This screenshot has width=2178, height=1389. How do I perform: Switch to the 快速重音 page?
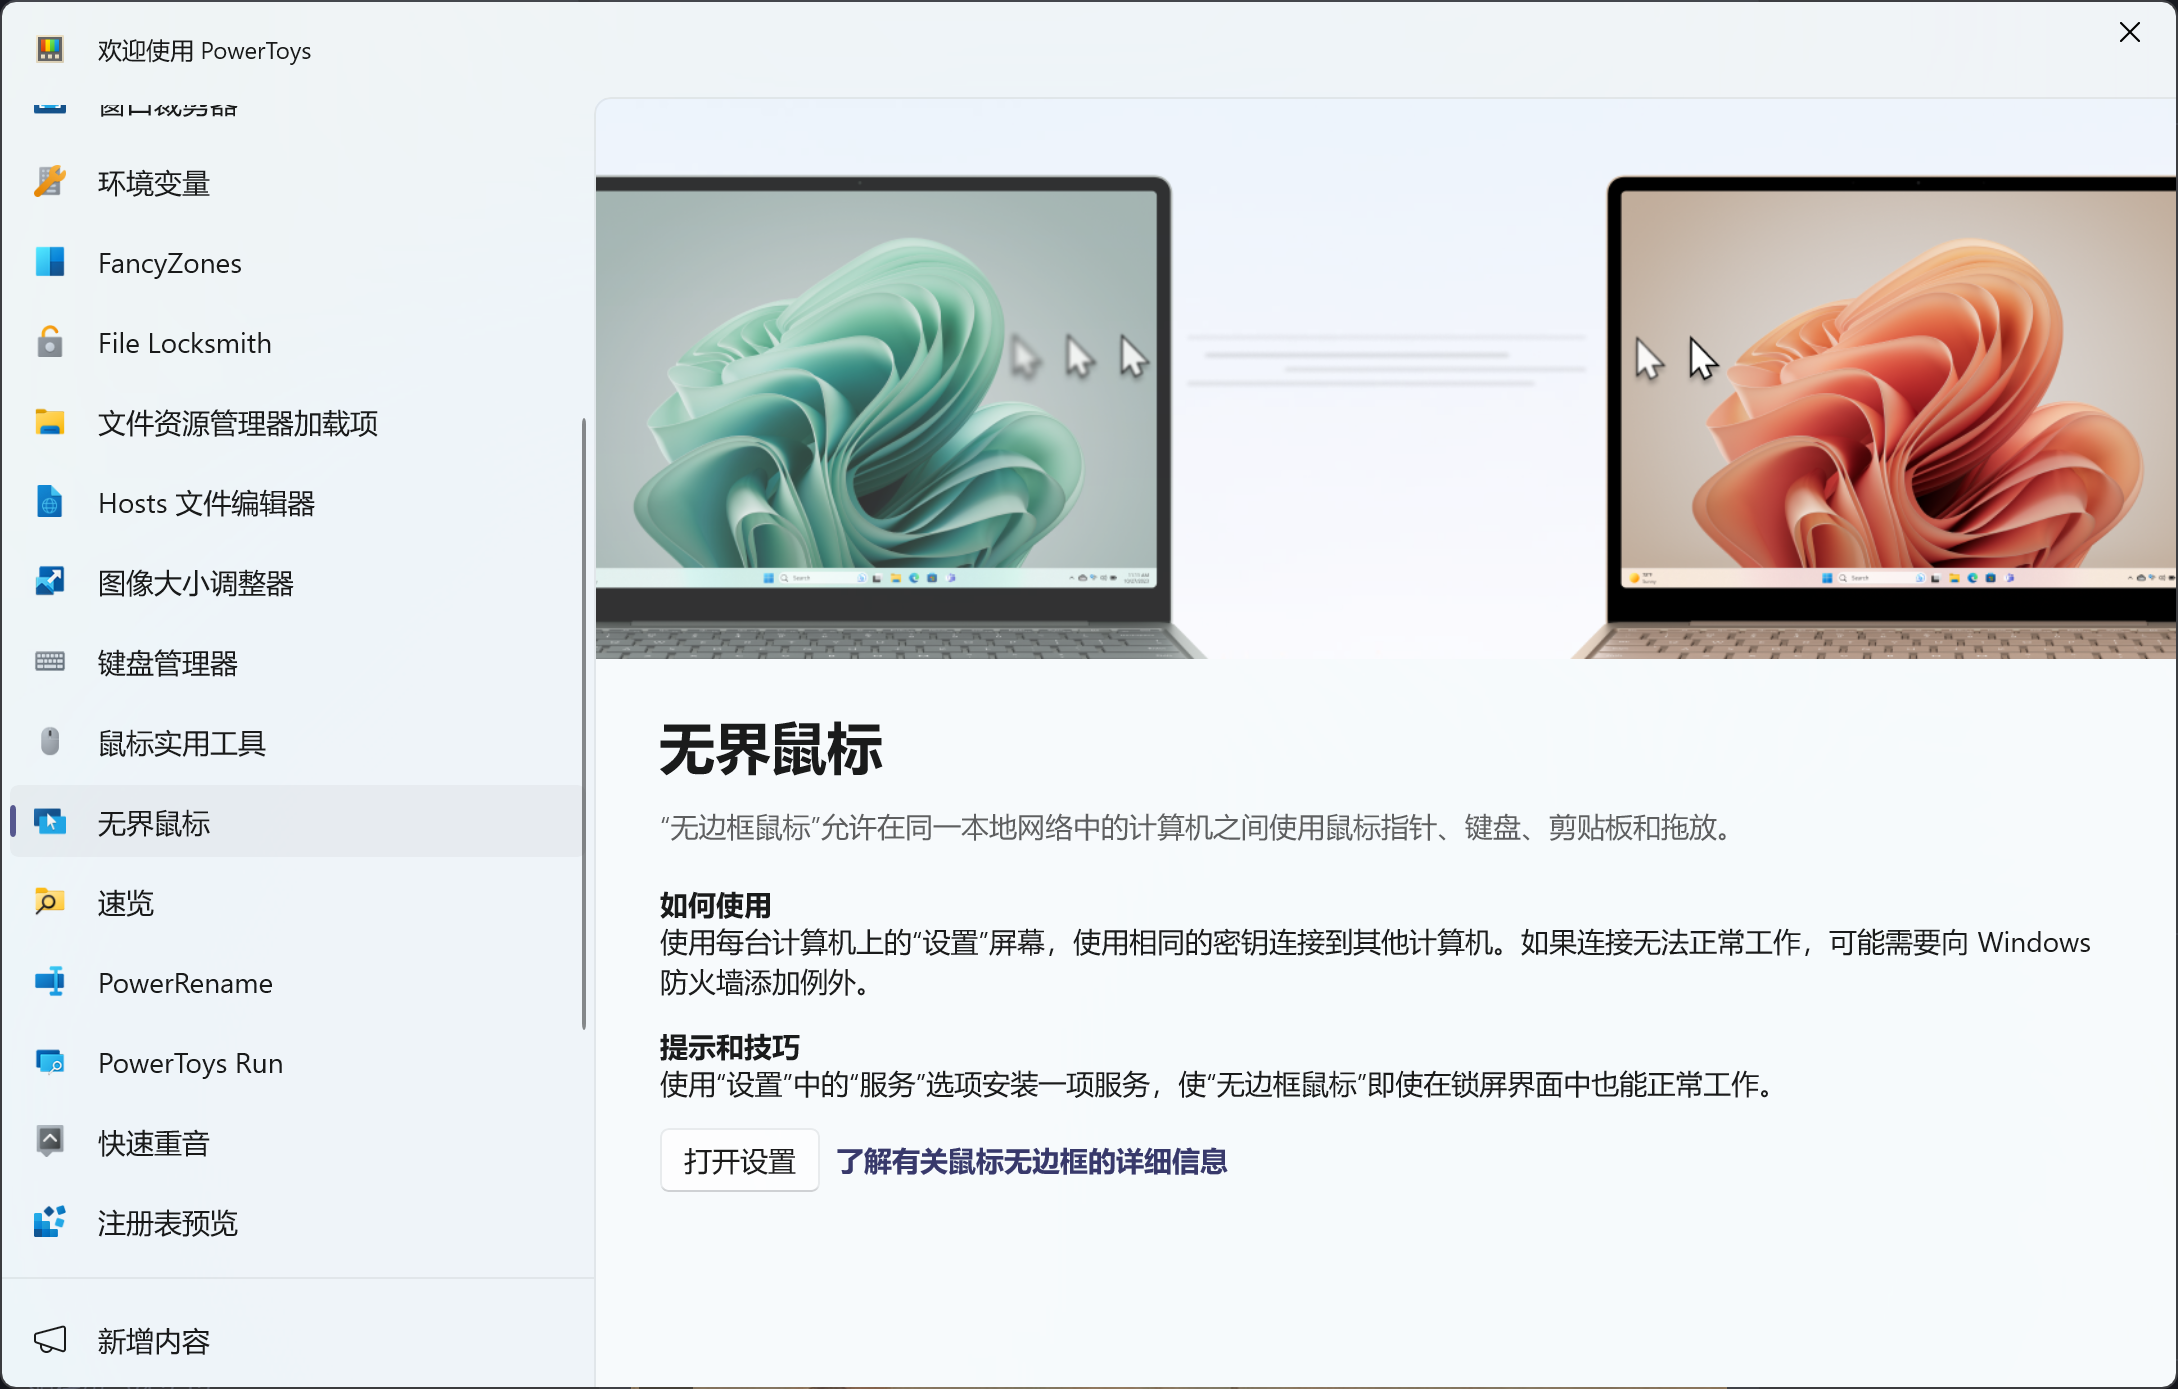(296, 1142)
